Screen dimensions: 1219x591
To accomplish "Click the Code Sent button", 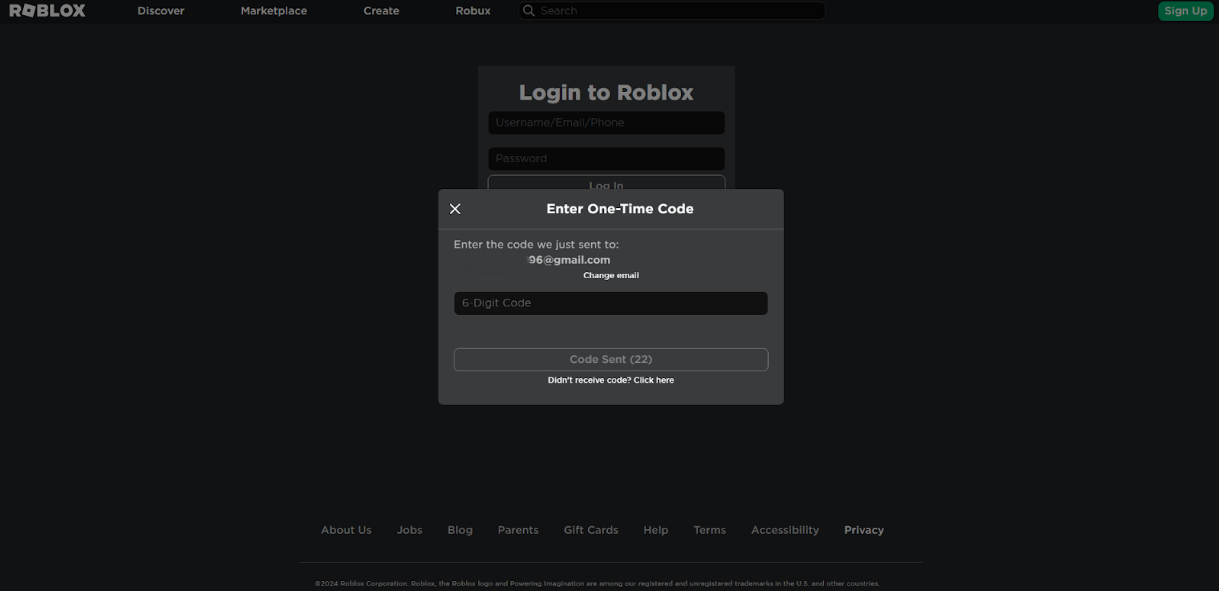I will click(610, 359).
